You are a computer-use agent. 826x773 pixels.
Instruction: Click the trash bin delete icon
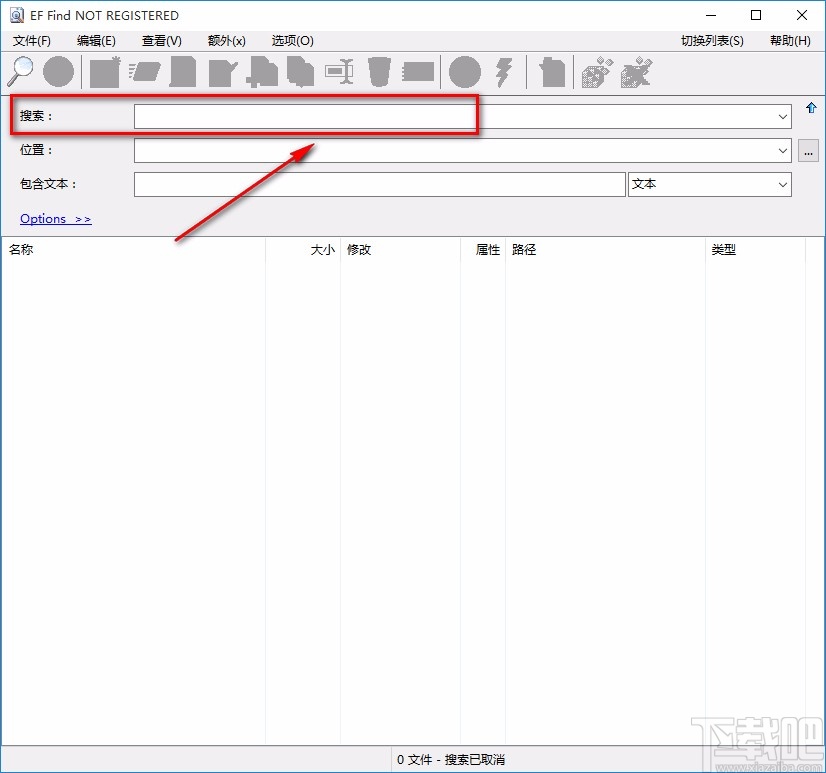click(379, 72)
